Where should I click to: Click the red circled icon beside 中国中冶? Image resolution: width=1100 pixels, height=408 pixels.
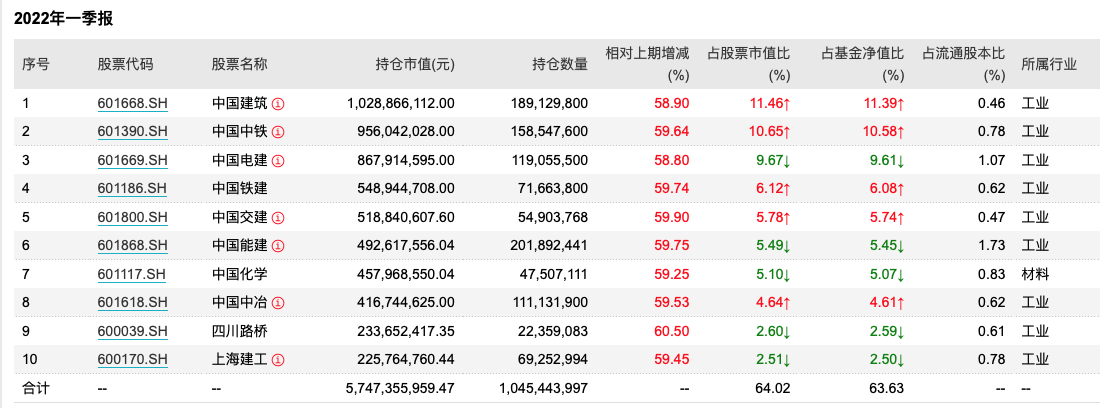click(x=279, y=302)
